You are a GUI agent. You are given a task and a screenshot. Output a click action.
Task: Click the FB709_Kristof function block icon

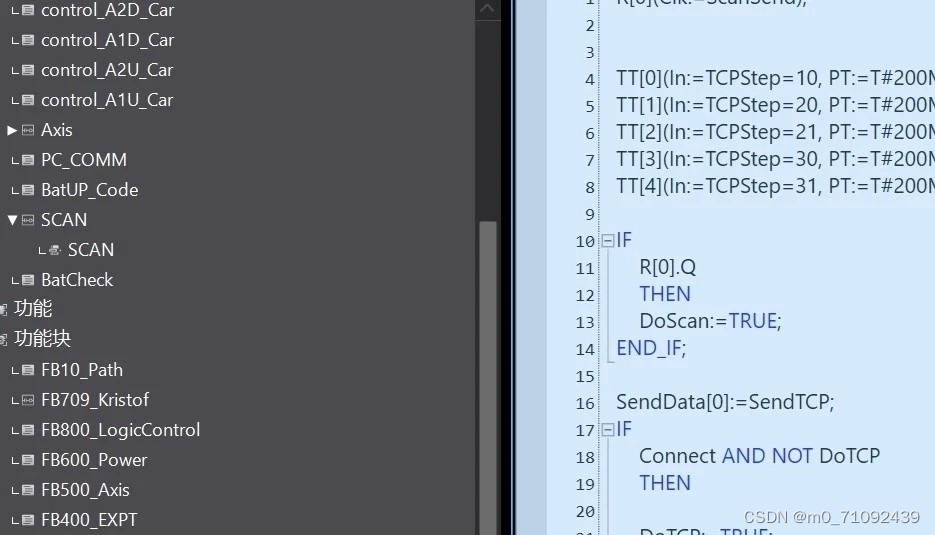pyautogui.click(x=28, y=400)
